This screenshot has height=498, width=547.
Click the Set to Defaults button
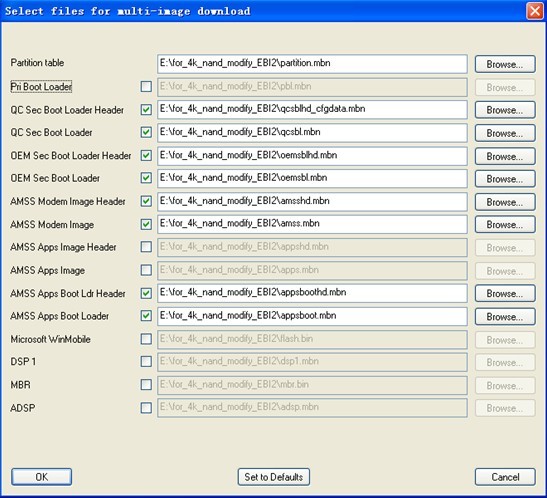[274, 477]
